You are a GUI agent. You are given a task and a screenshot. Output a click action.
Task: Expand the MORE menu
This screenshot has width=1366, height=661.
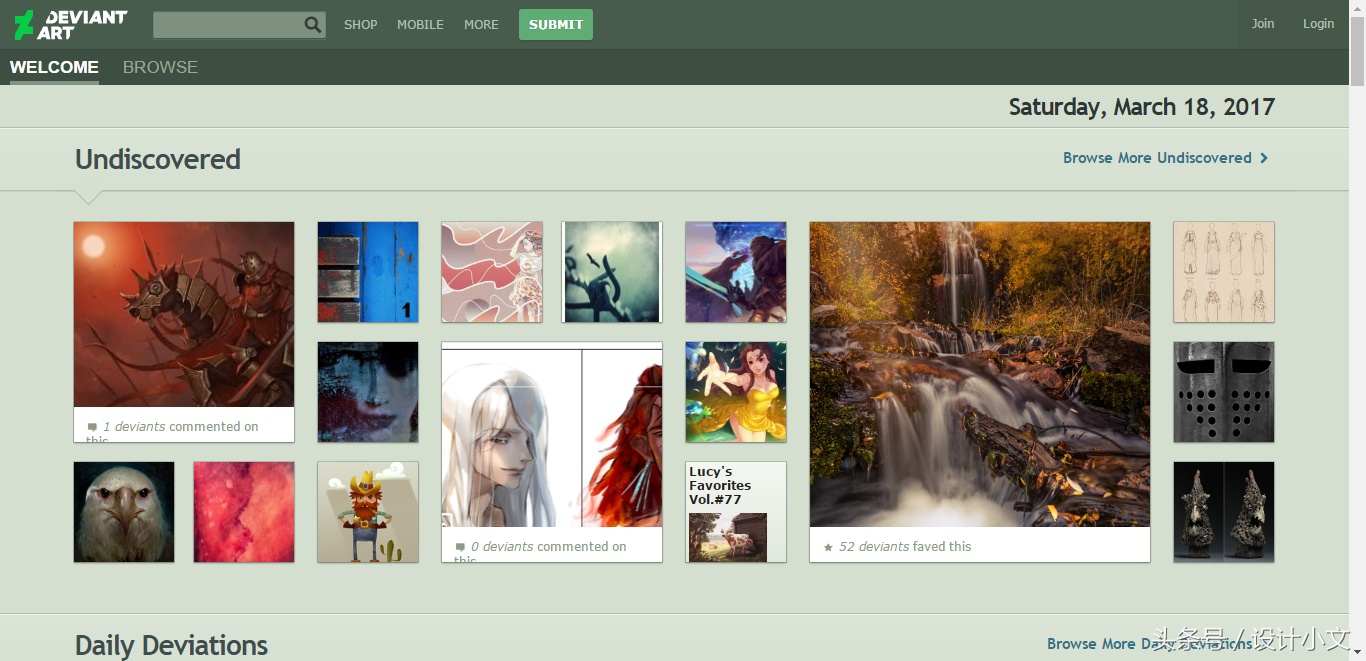[x=481, y=25]
